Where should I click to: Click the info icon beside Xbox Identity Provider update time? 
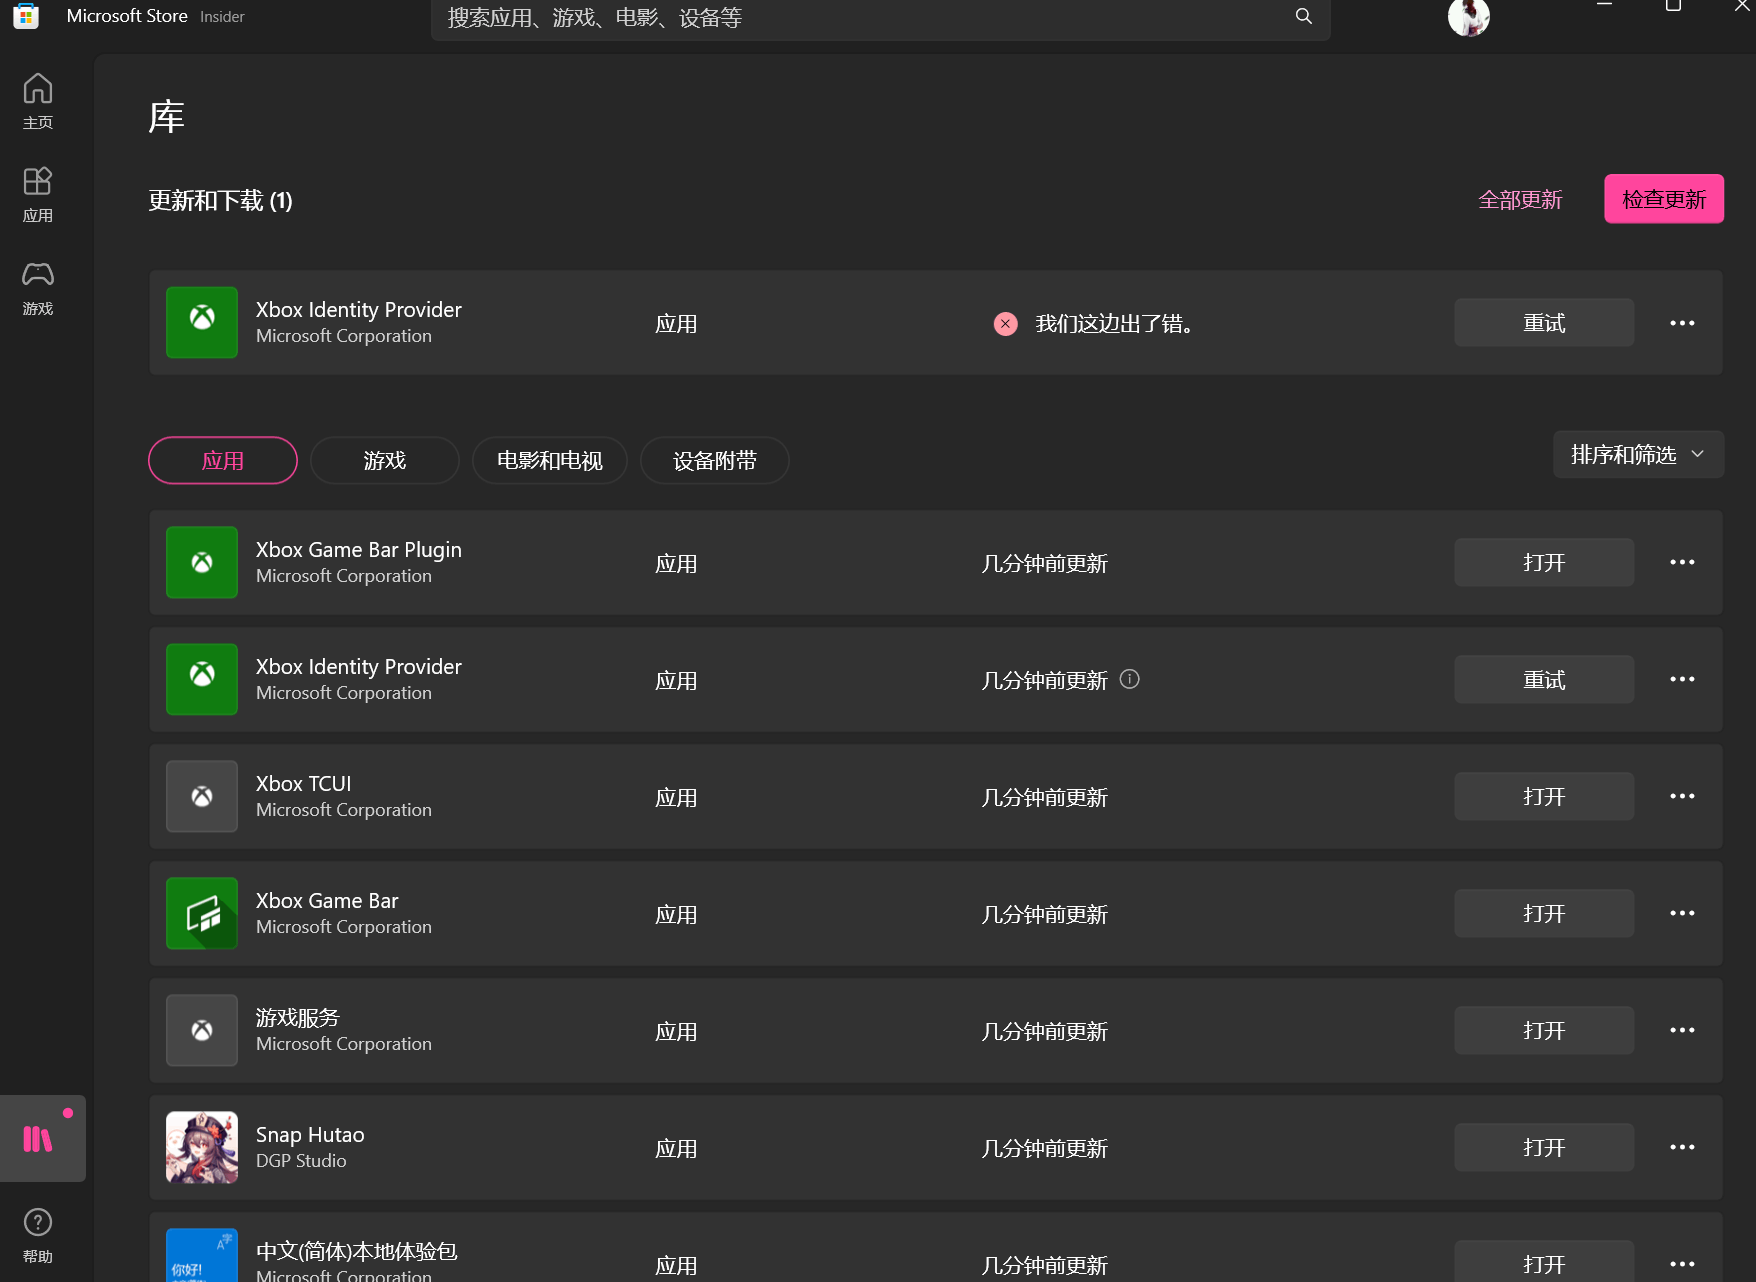click(1129, 679)
